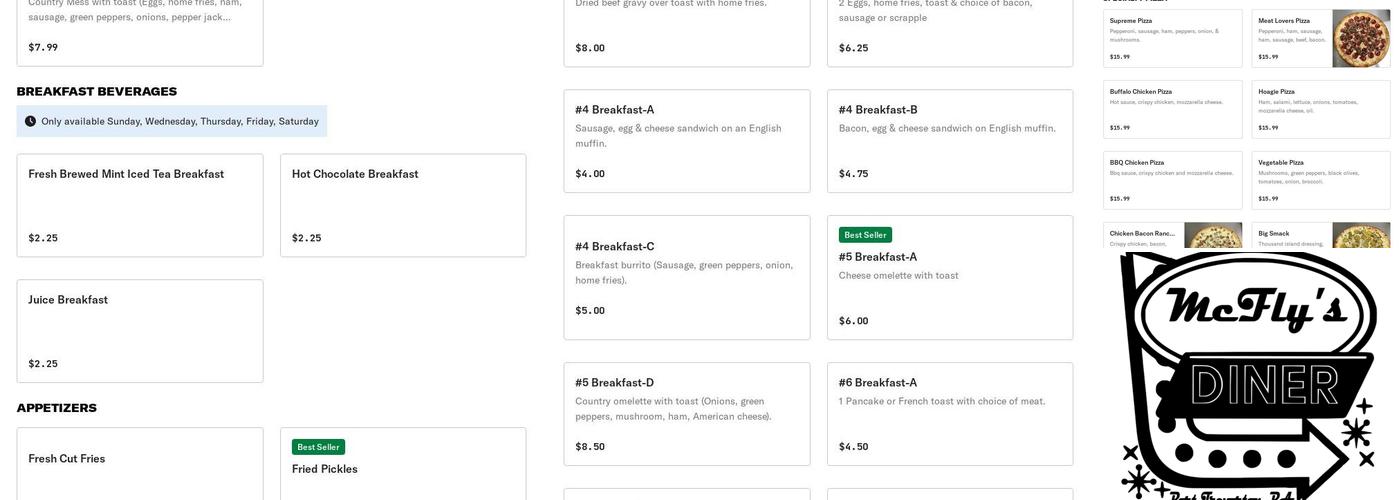The width and height of the screenshot is (1400, 500).
Task: Click the clock icon in availability notice
Action: [x=30, y=121]
